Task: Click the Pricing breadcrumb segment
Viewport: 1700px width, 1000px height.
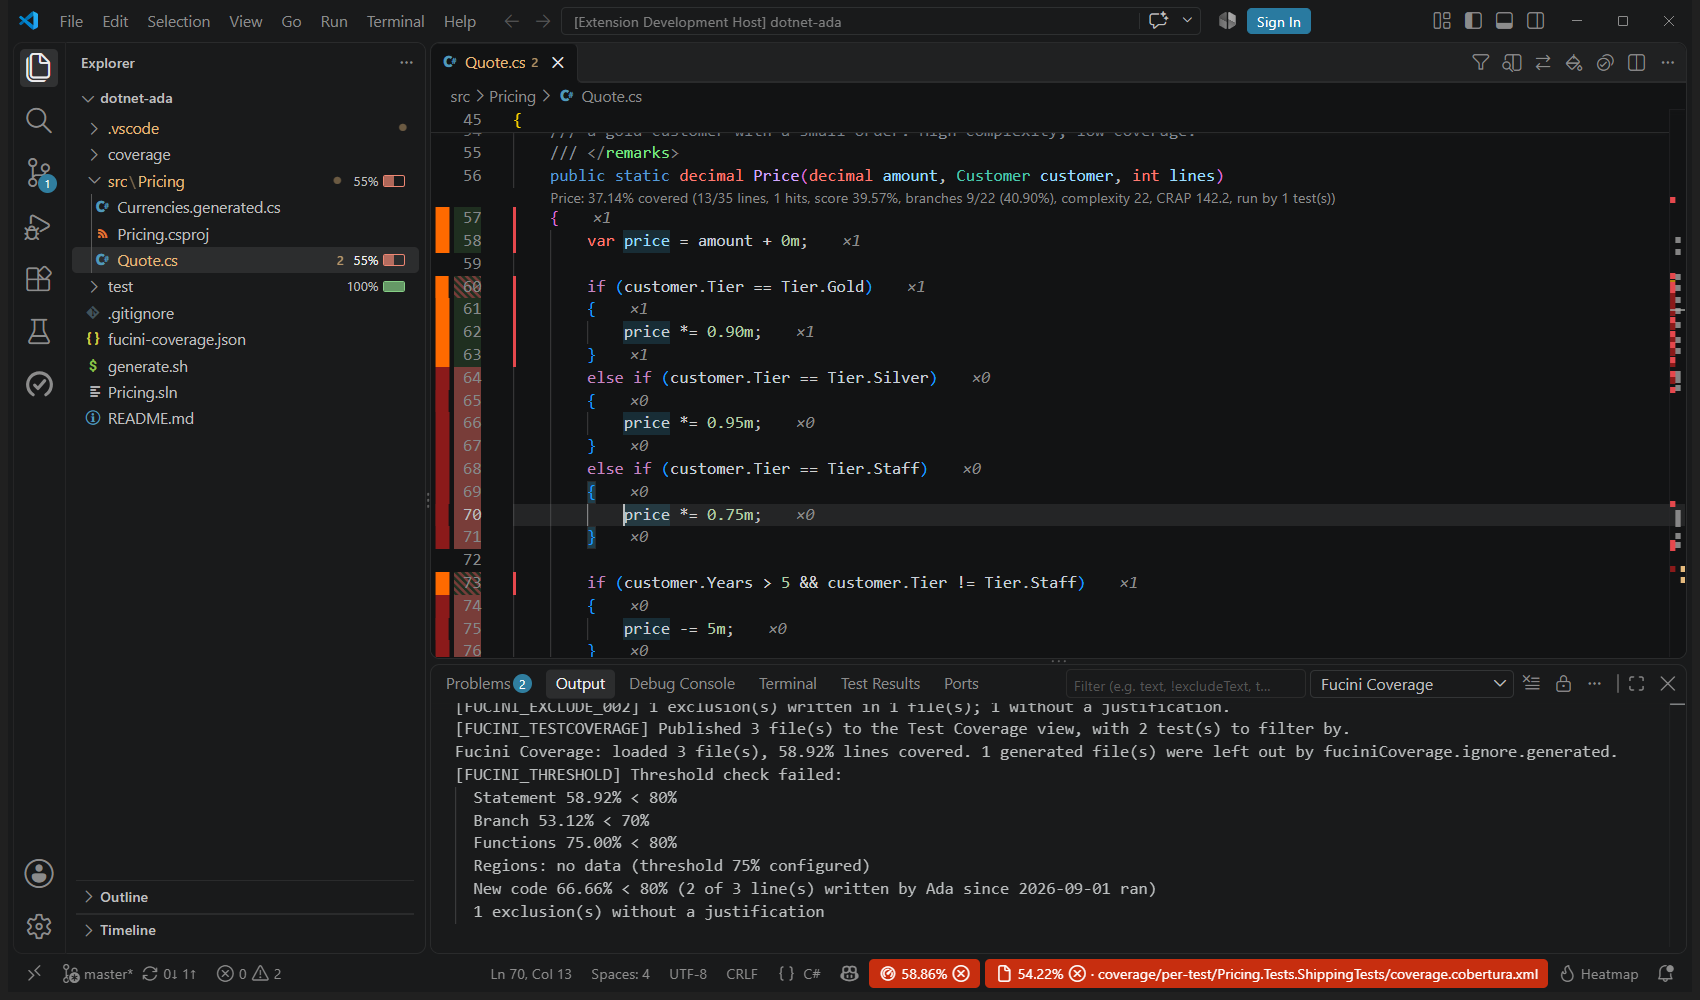Action: point(512,97)
